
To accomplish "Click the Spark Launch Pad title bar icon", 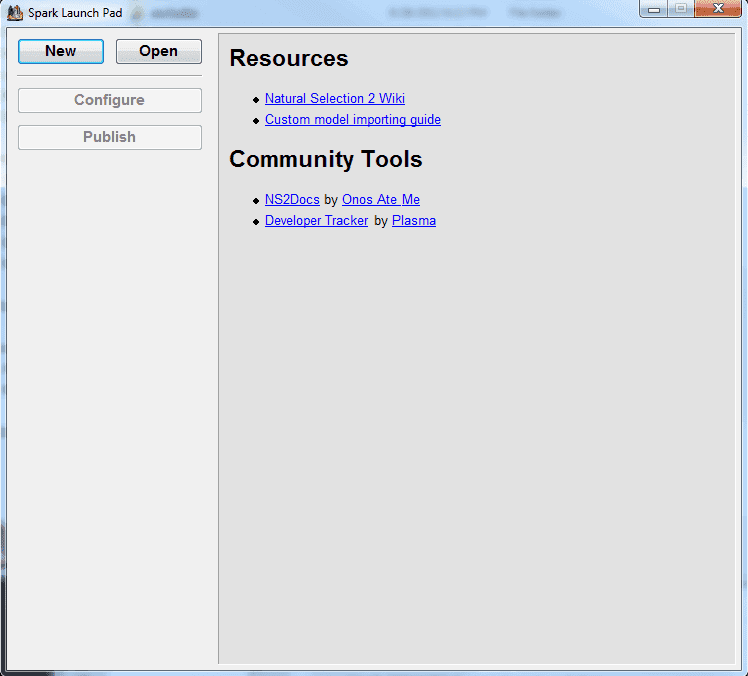I will 15,13.
